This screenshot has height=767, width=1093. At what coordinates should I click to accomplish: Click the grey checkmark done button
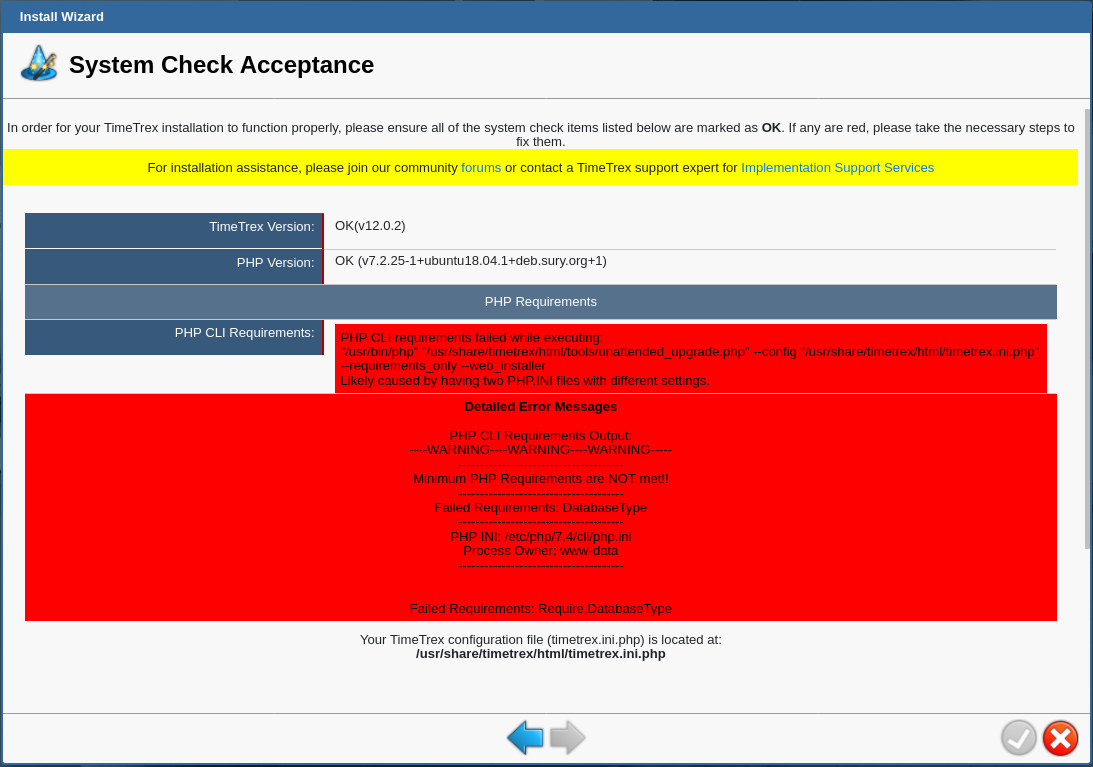click(1018, 738)
